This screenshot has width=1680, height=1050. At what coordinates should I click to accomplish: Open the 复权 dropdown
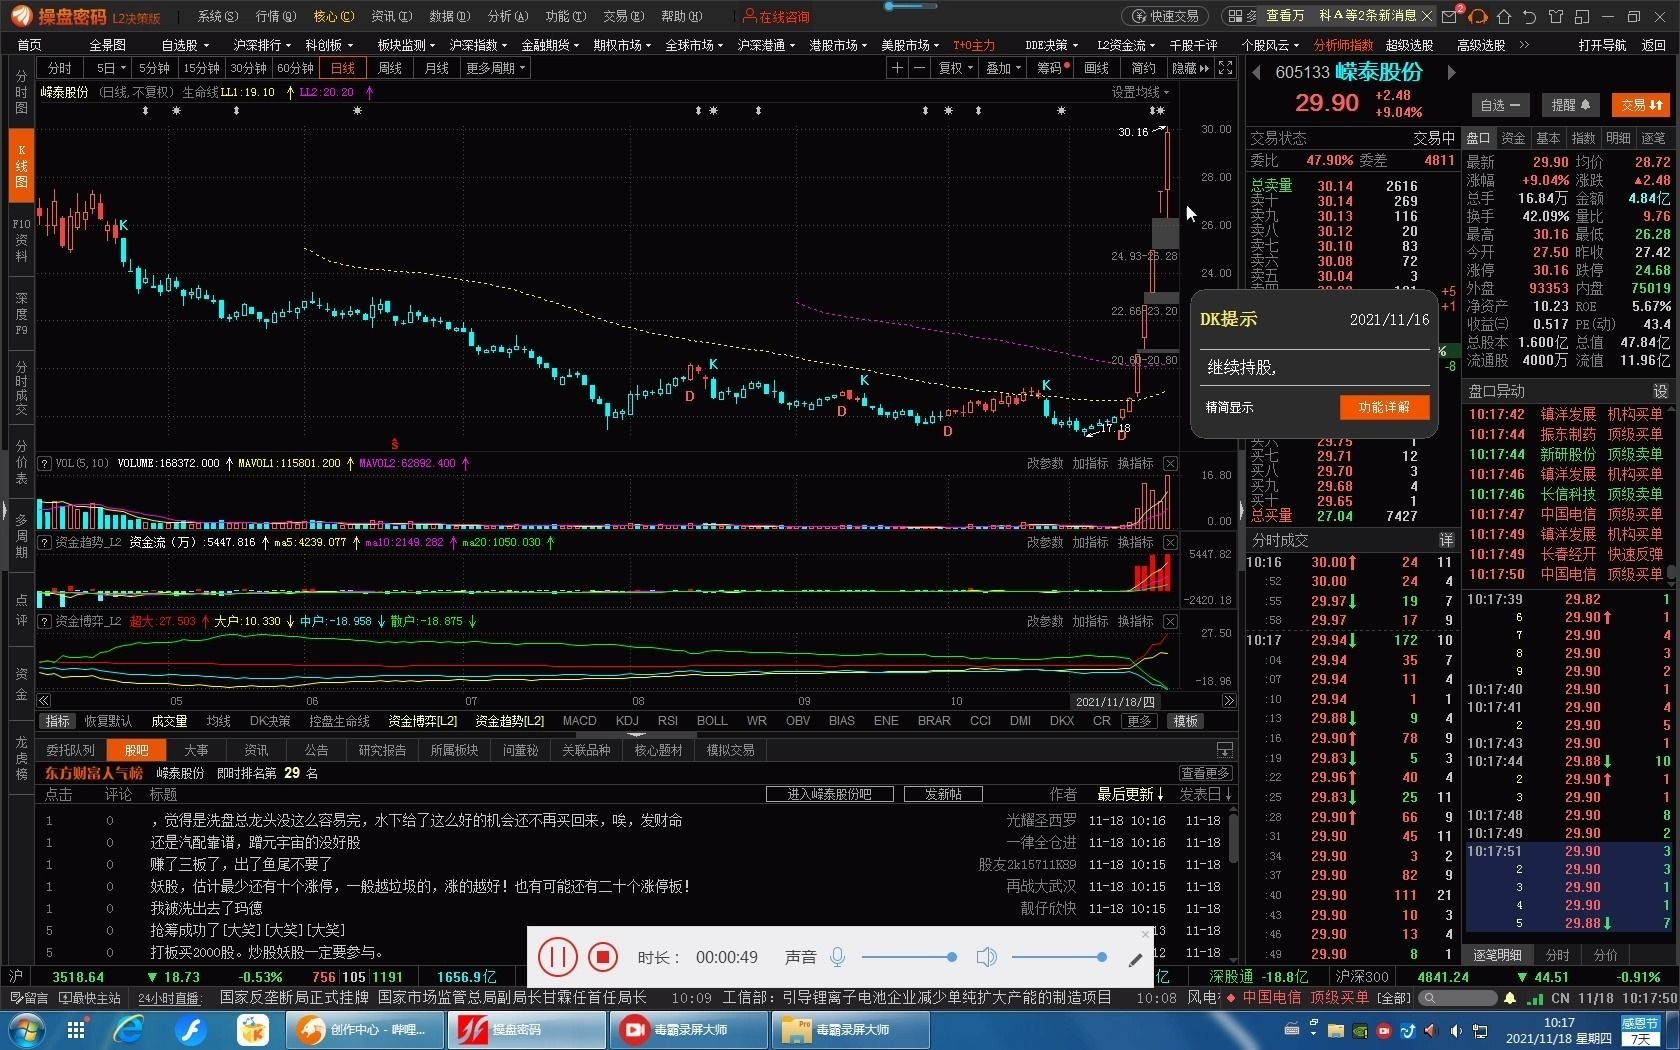(956, 68)
